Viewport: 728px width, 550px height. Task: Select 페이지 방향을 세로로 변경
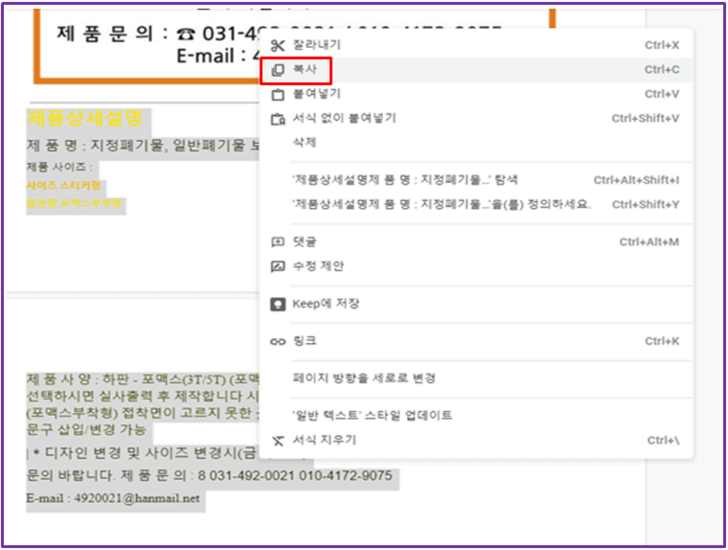[477, 378]
